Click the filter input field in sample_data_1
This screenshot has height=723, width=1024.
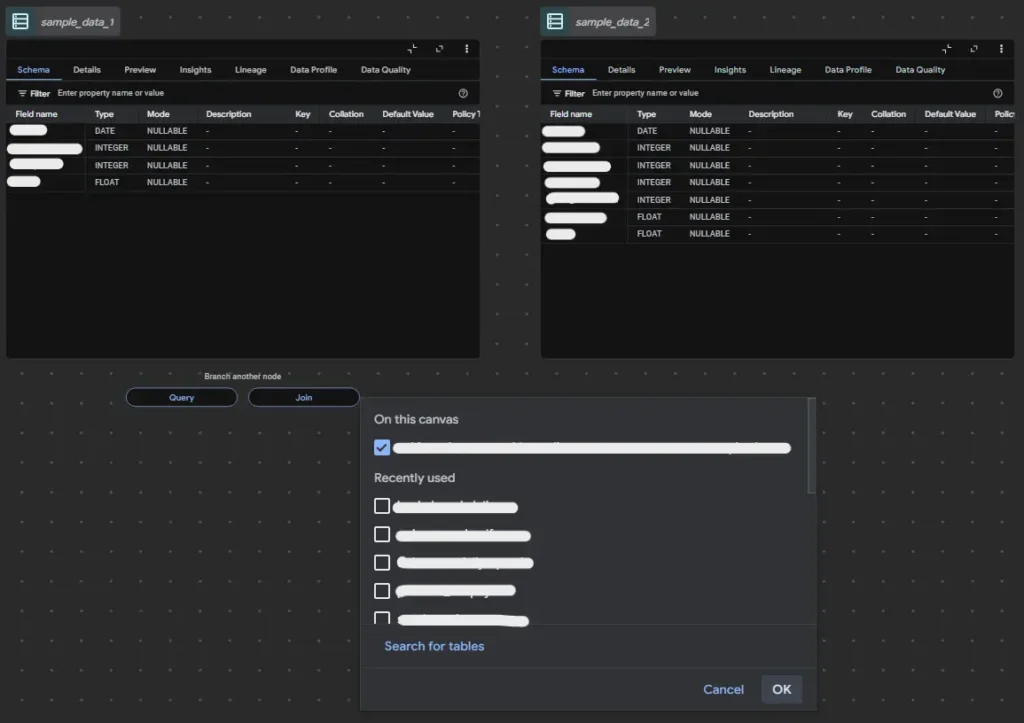pyautogui.click(x=255, y=93)
